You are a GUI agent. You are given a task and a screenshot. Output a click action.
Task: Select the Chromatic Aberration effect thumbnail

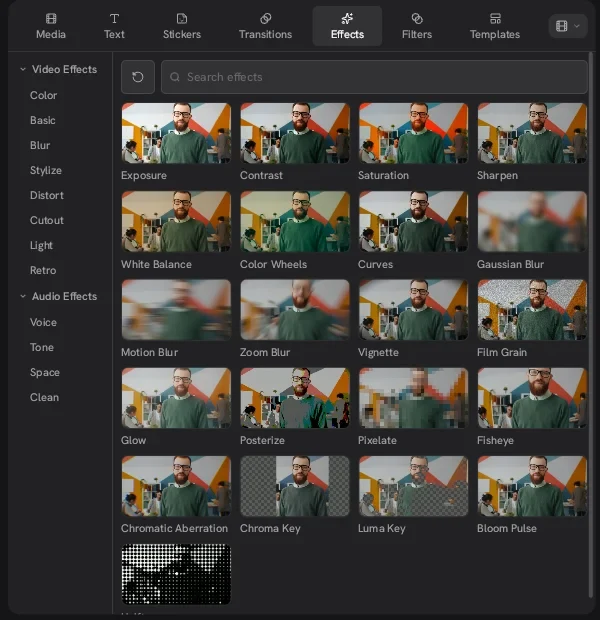pos(176,486)
